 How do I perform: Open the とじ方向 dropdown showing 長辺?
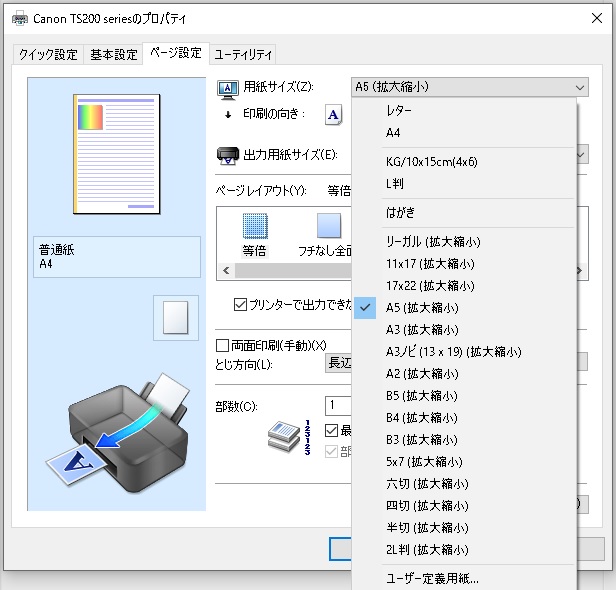tap(339, 363)
